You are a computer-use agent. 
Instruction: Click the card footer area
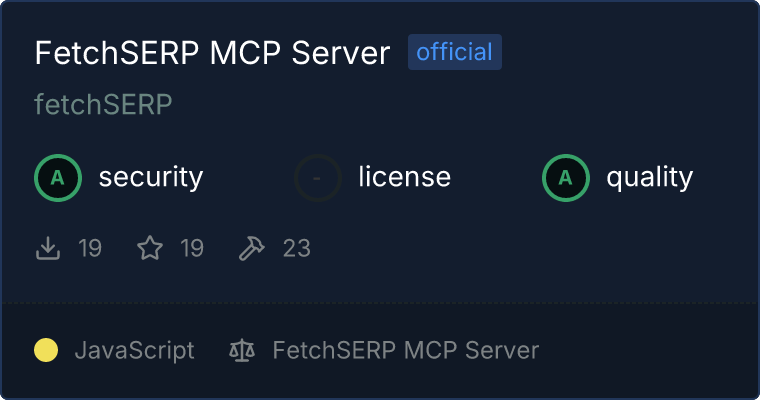(380, 351)
